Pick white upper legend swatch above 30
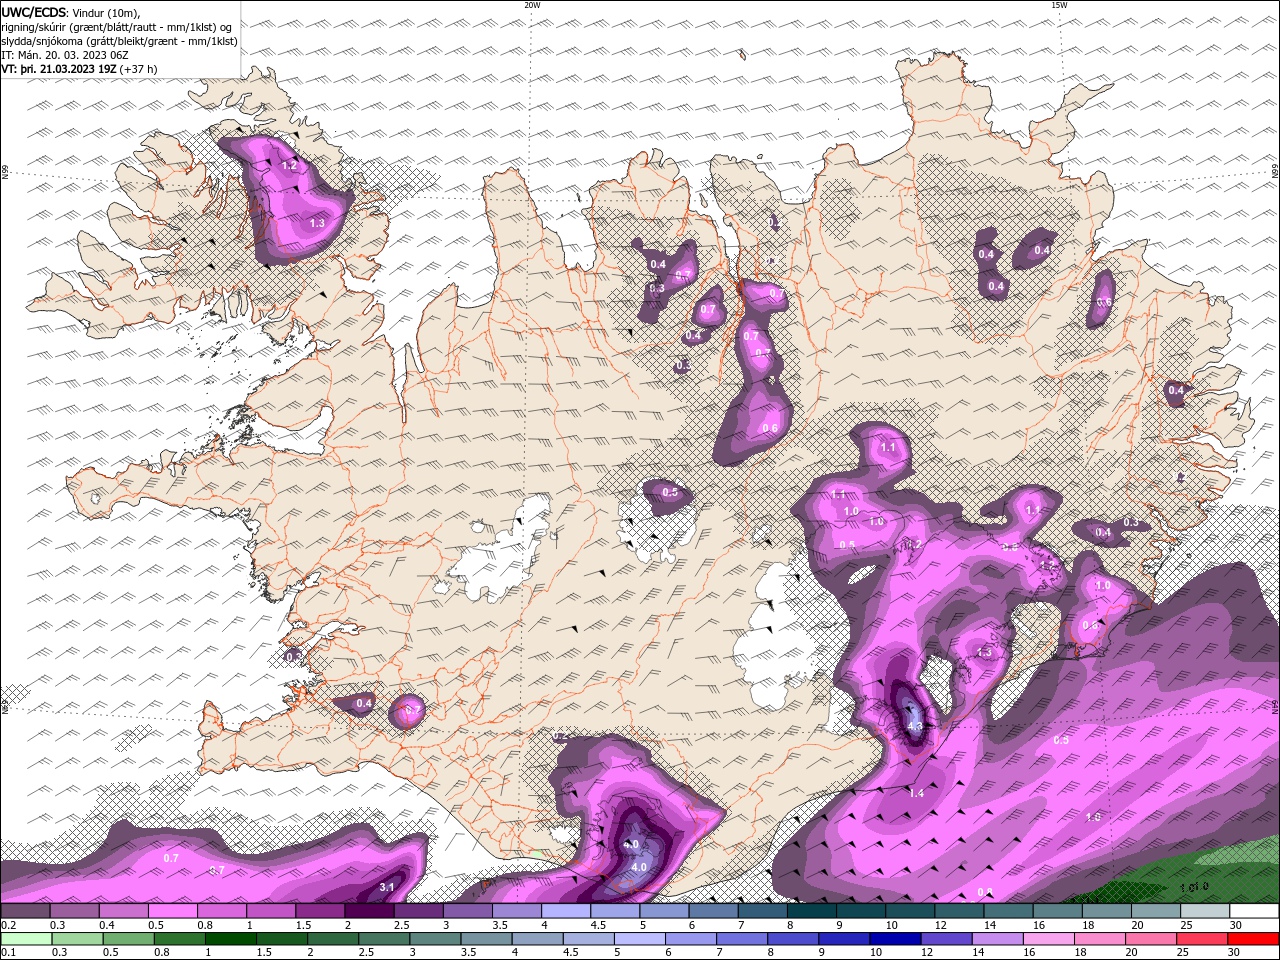 (x=1255, y=911)
